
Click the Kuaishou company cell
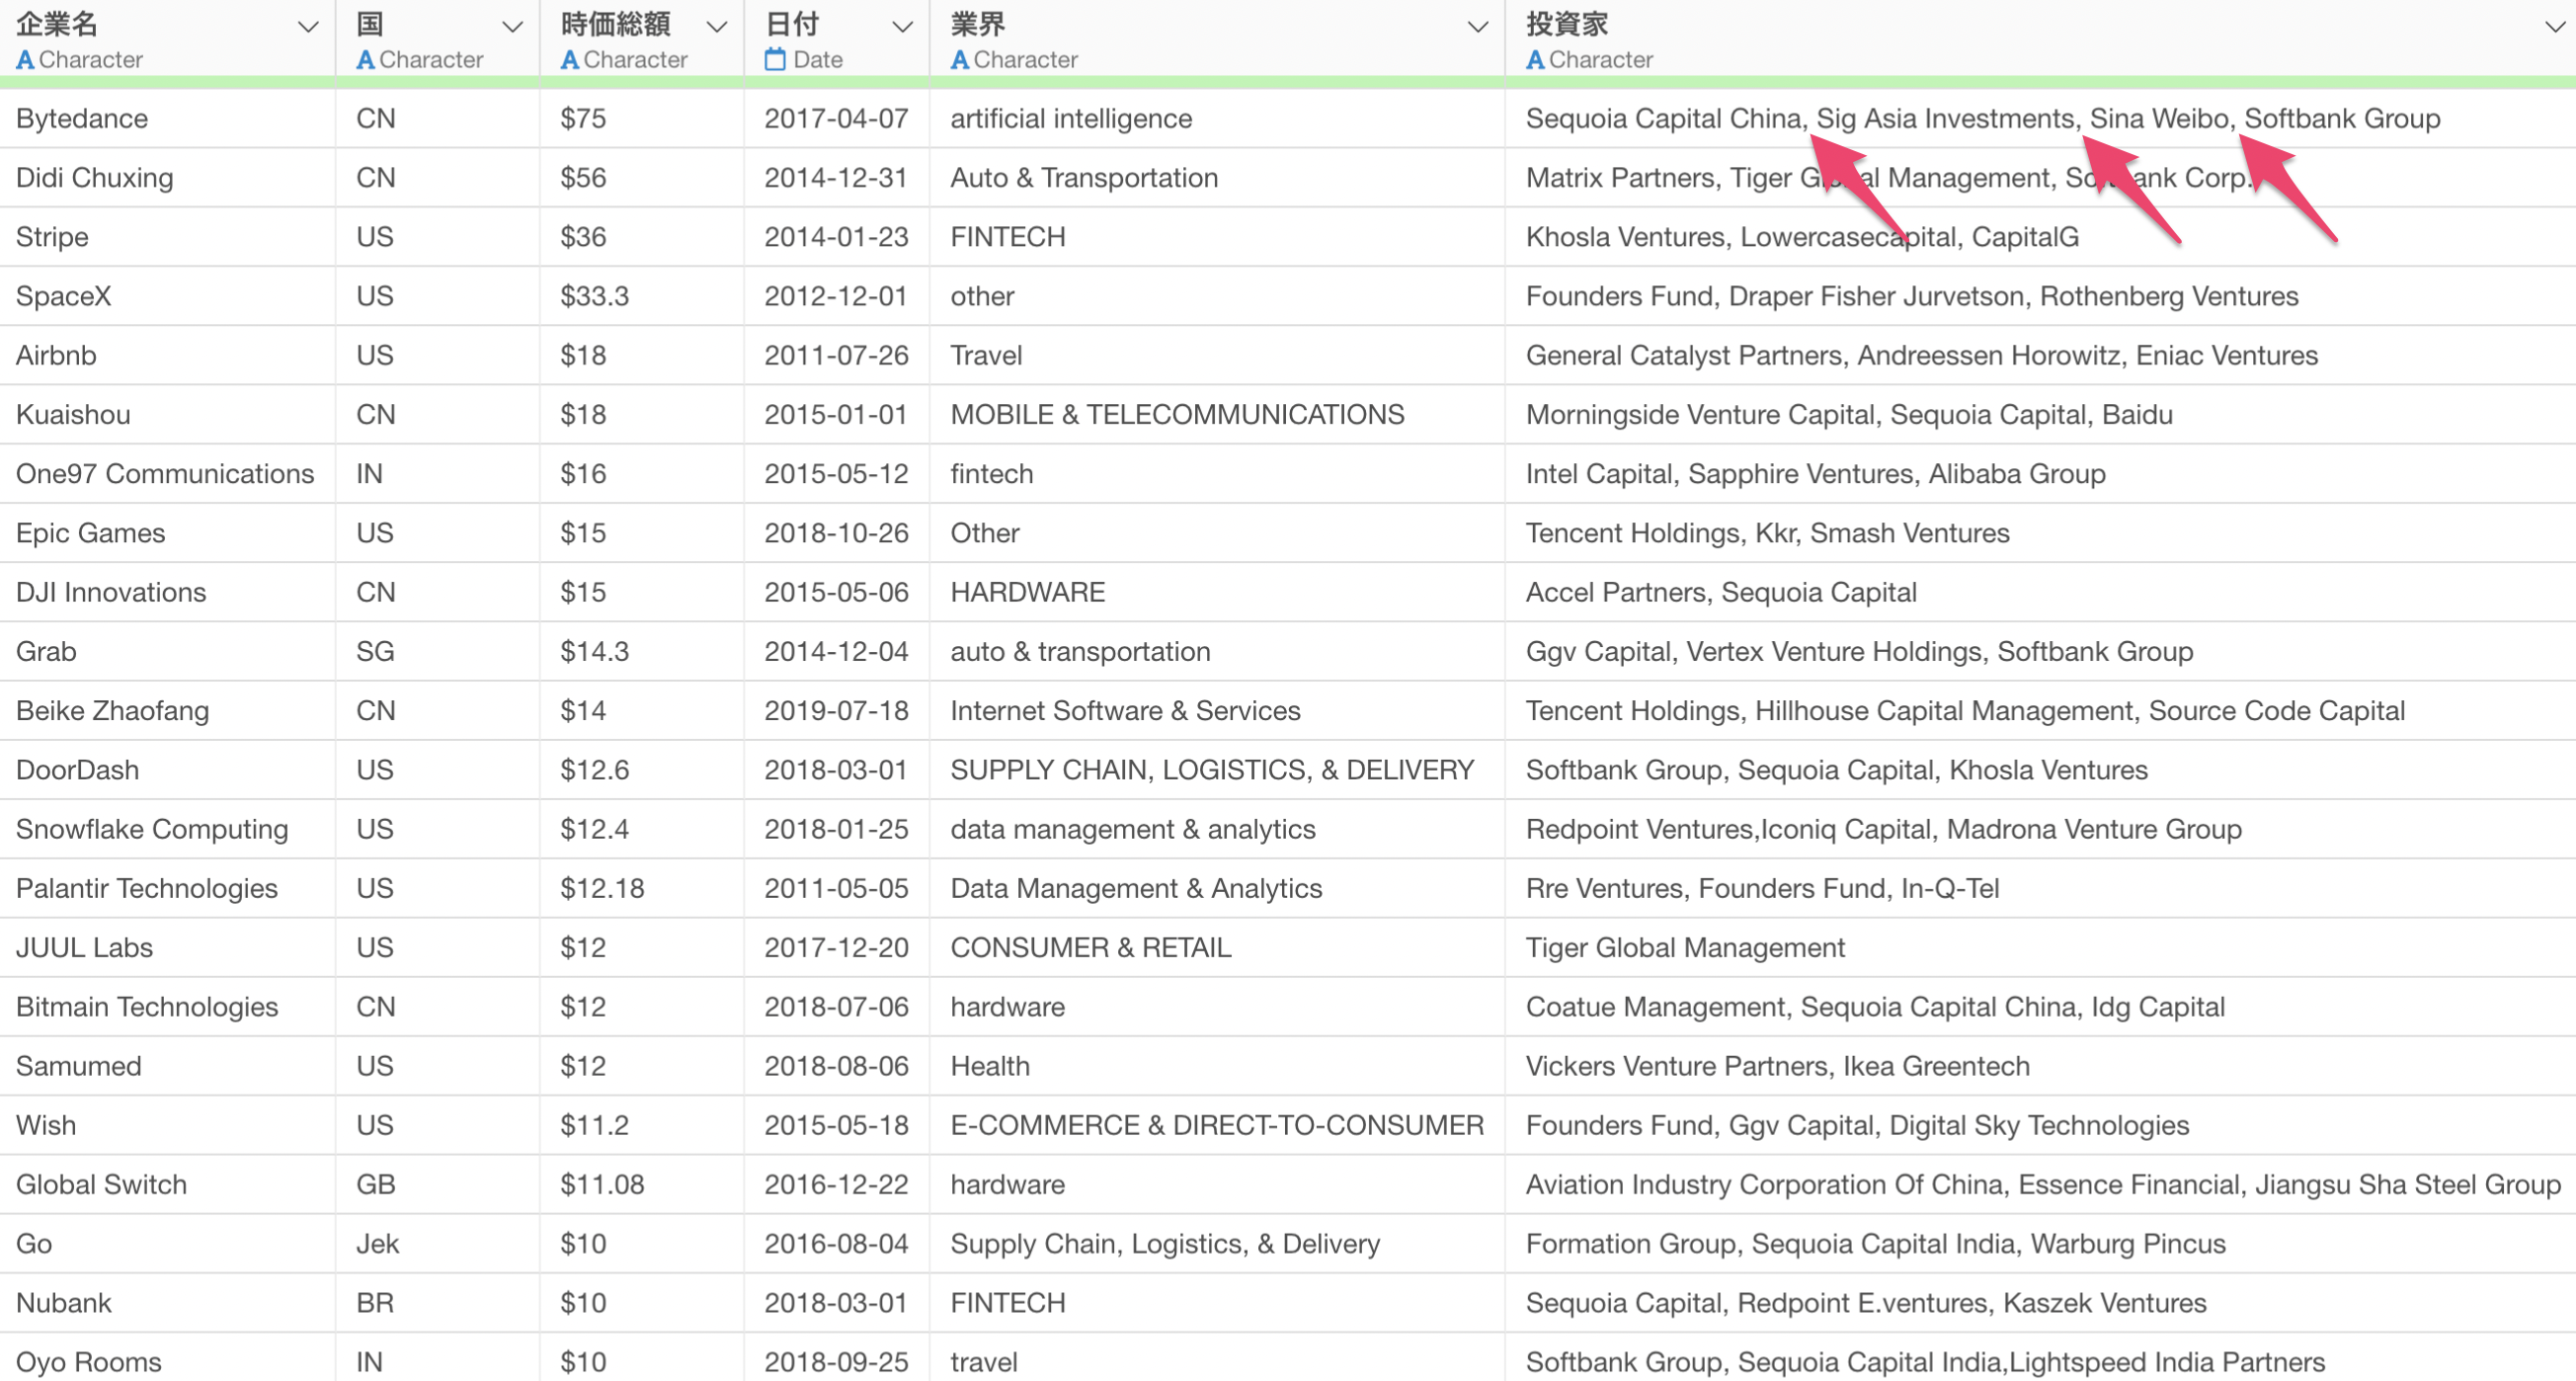(167, 415)
